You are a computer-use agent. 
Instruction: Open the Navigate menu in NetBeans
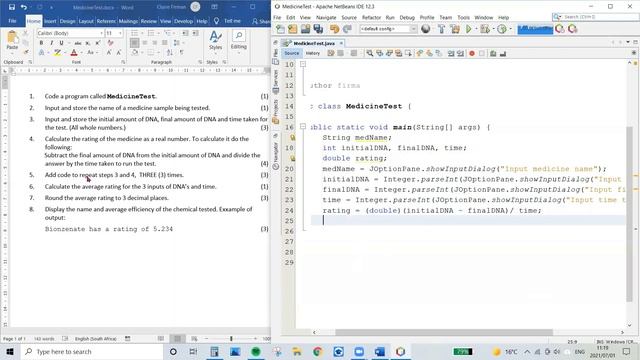326,18
